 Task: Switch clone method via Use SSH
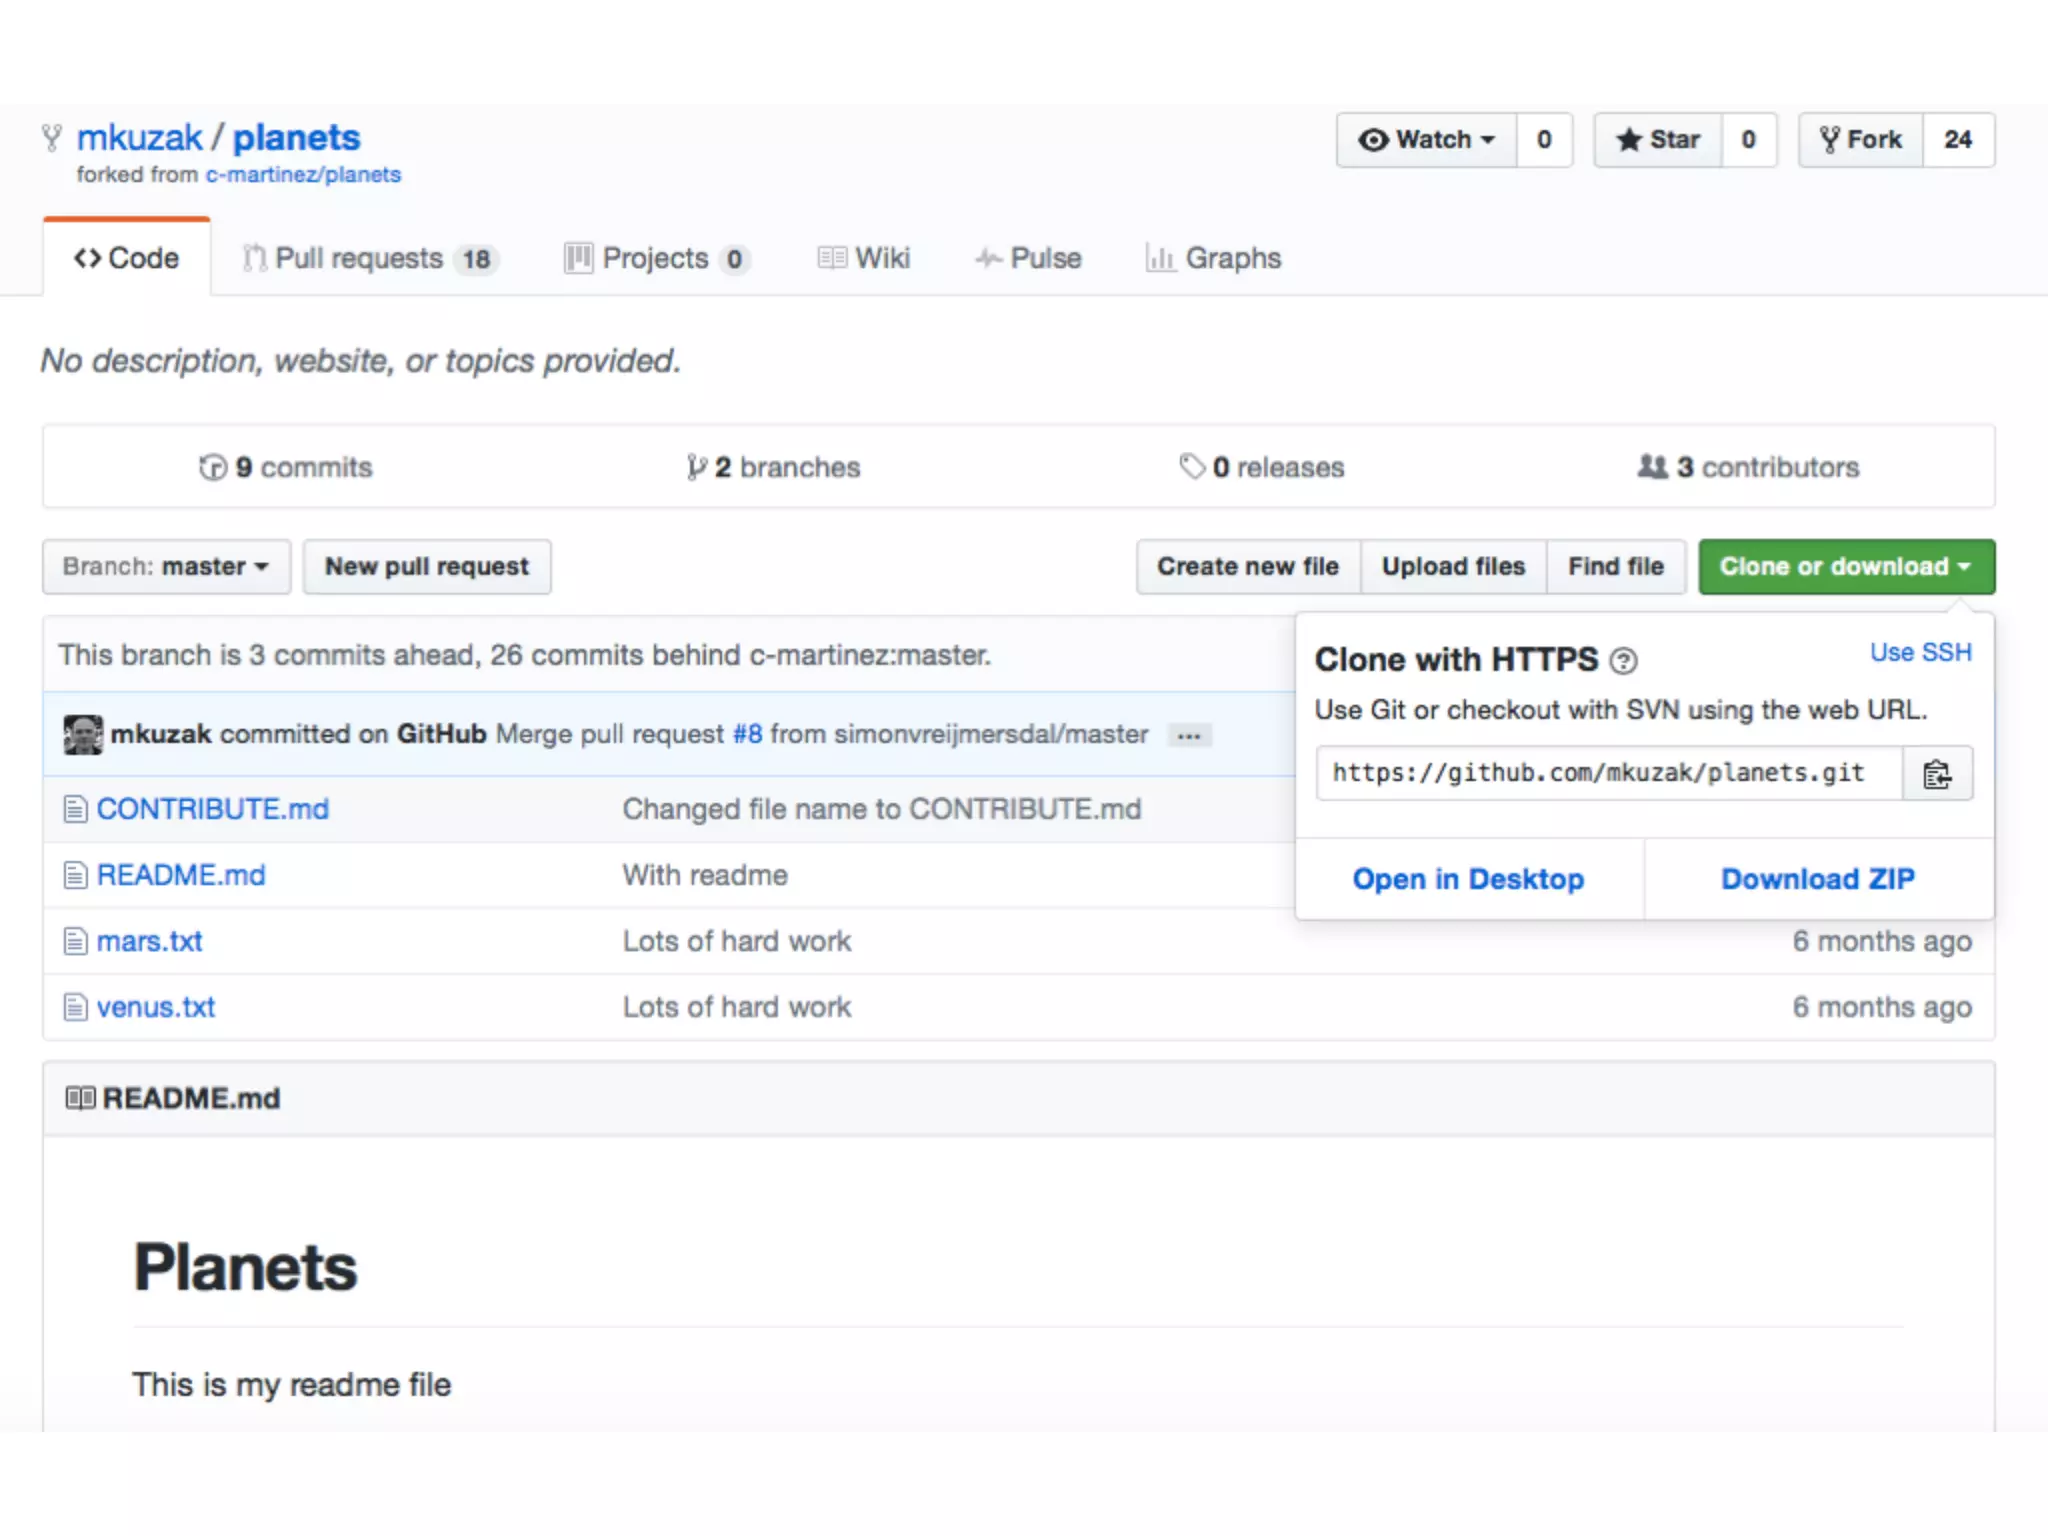[1920, 653]
